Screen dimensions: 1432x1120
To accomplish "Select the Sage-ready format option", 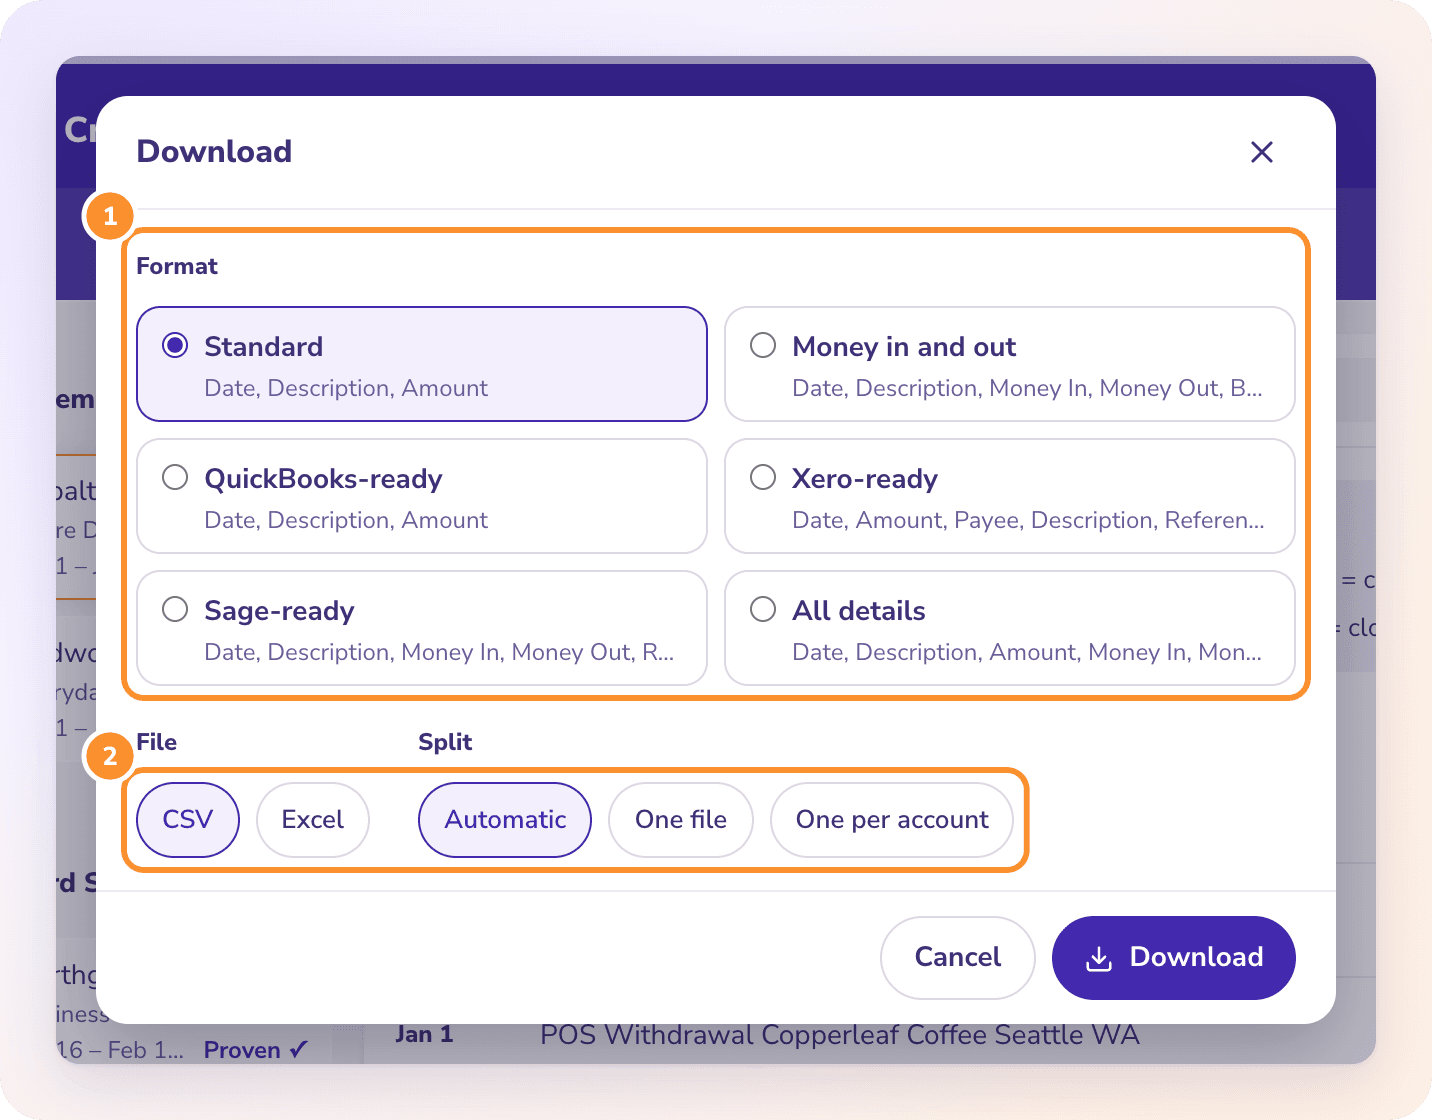I will pos(422,628).
